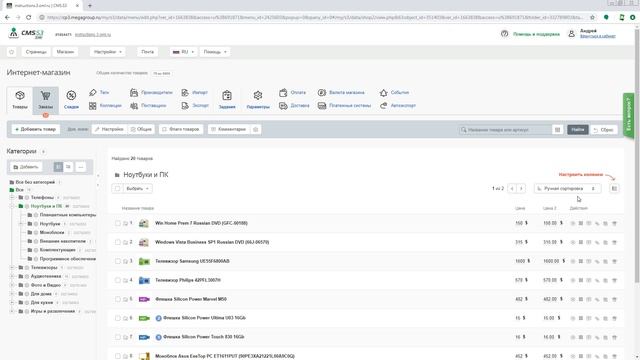Click the page vertical scrollbar
The image size is (640, 360).
click(637, 155)
